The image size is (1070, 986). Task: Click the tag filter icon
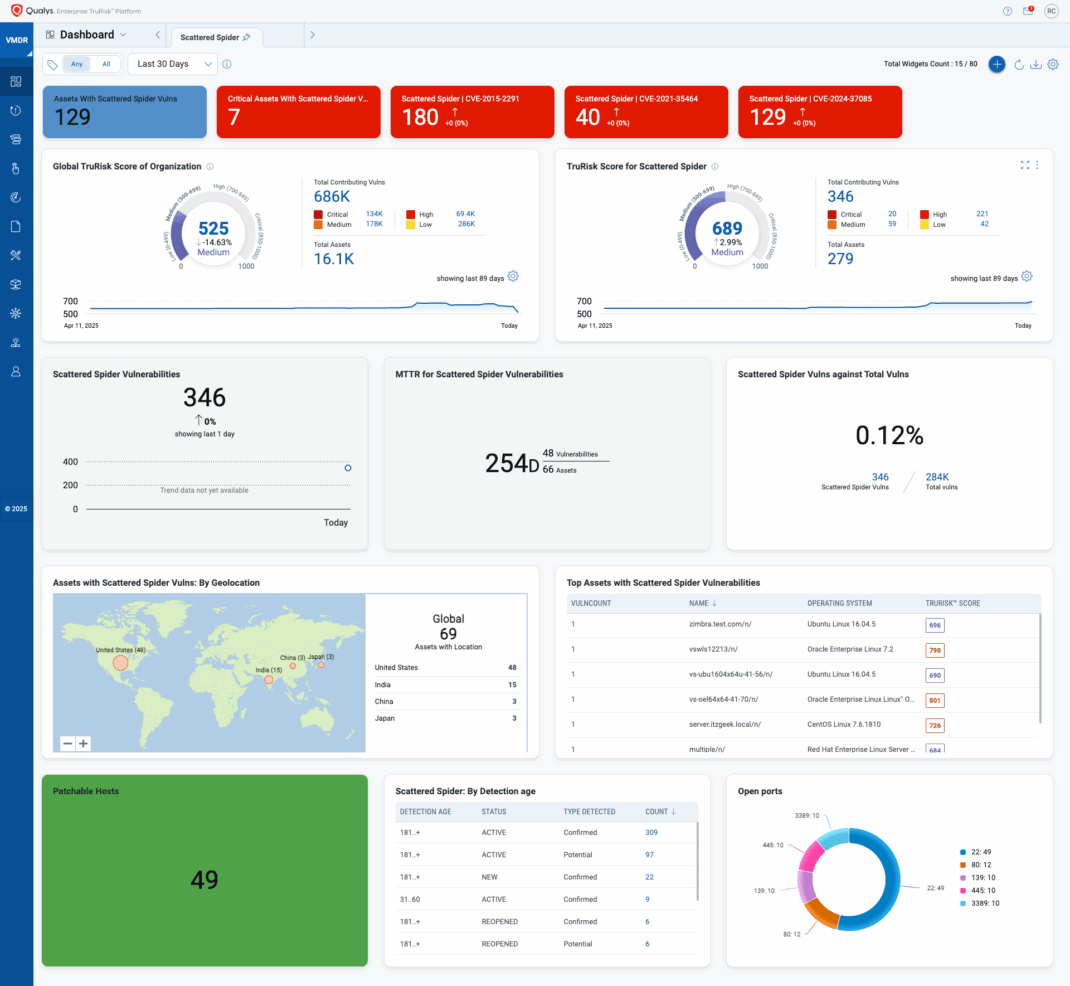pos(53,64)
